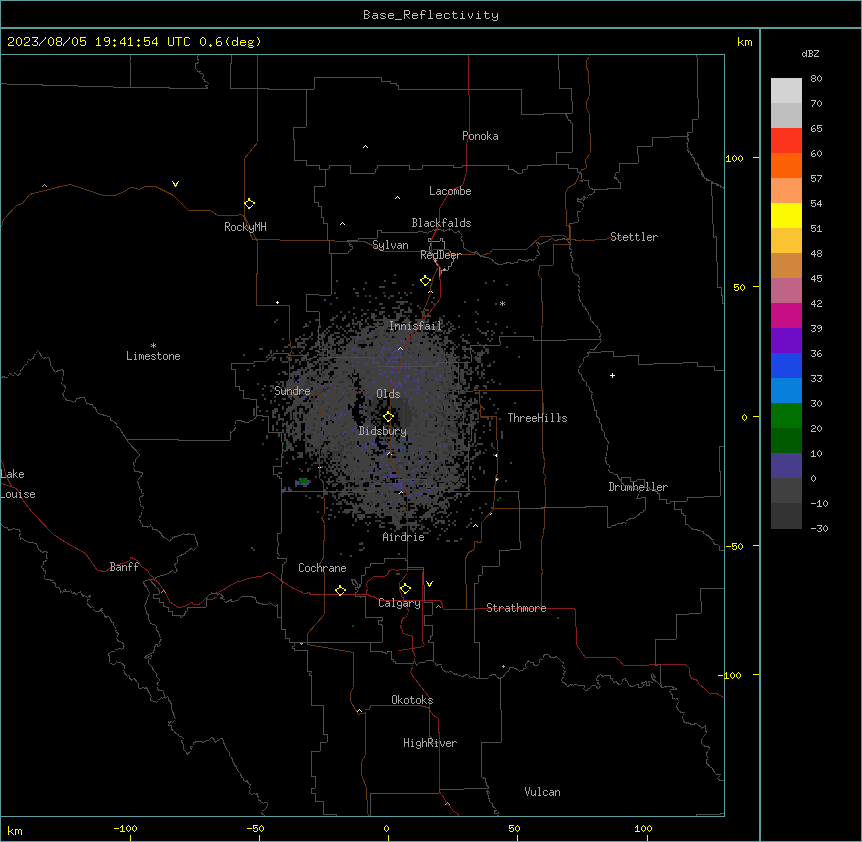Click the Sylvan label

pos(390,245)
